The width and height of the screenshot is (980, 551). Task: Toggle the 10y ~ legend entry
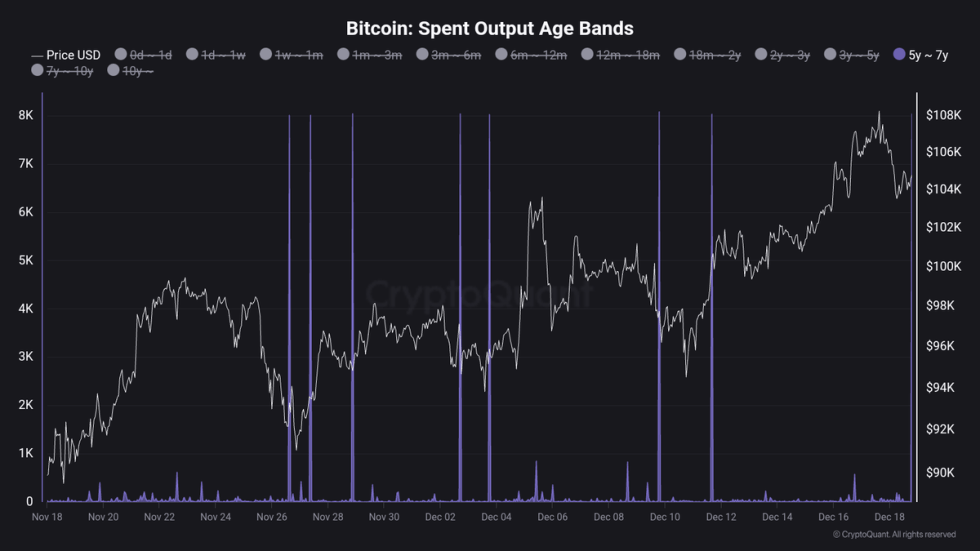tap(113, 71)
